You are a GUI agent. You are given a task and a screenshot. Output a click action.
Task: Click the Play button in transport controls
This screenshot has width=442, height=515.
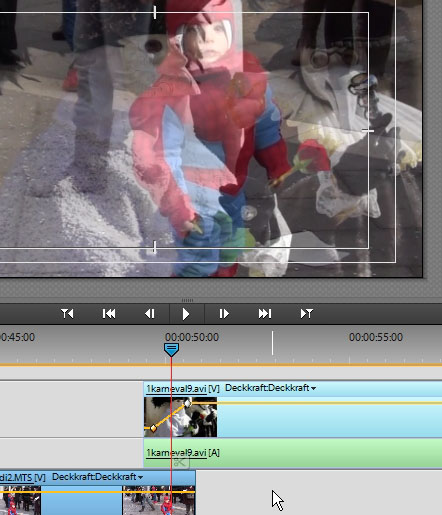(186, 314)
